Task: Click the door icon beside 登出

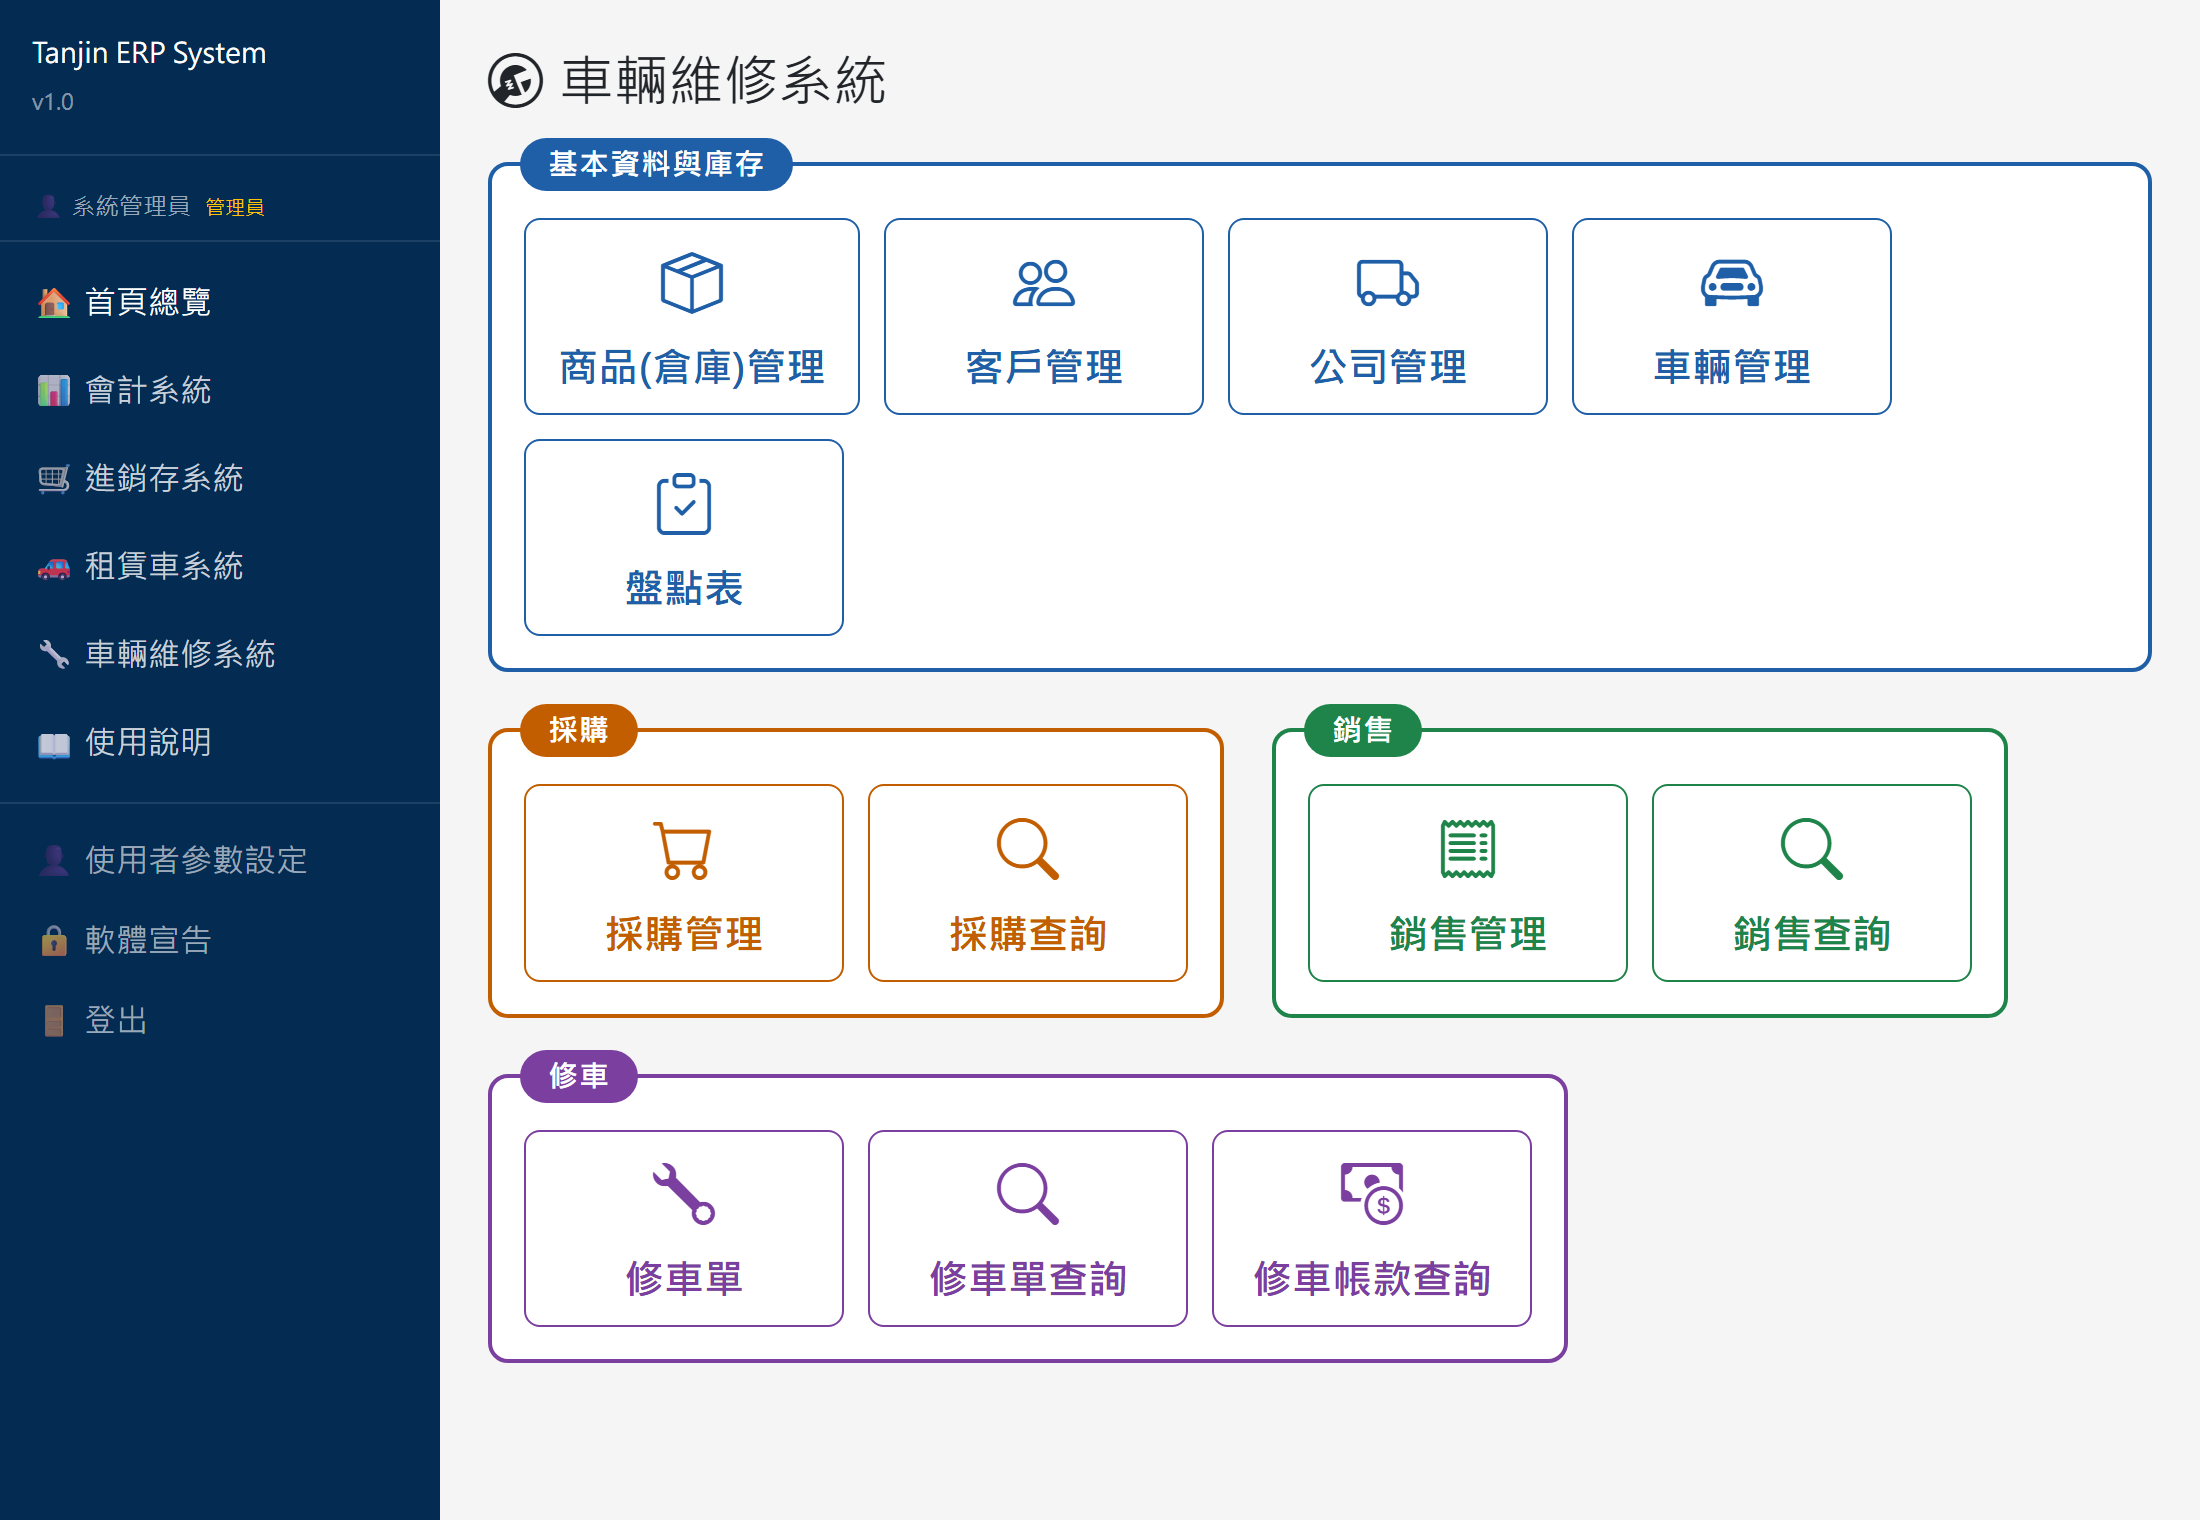Action: [54, 1020]
